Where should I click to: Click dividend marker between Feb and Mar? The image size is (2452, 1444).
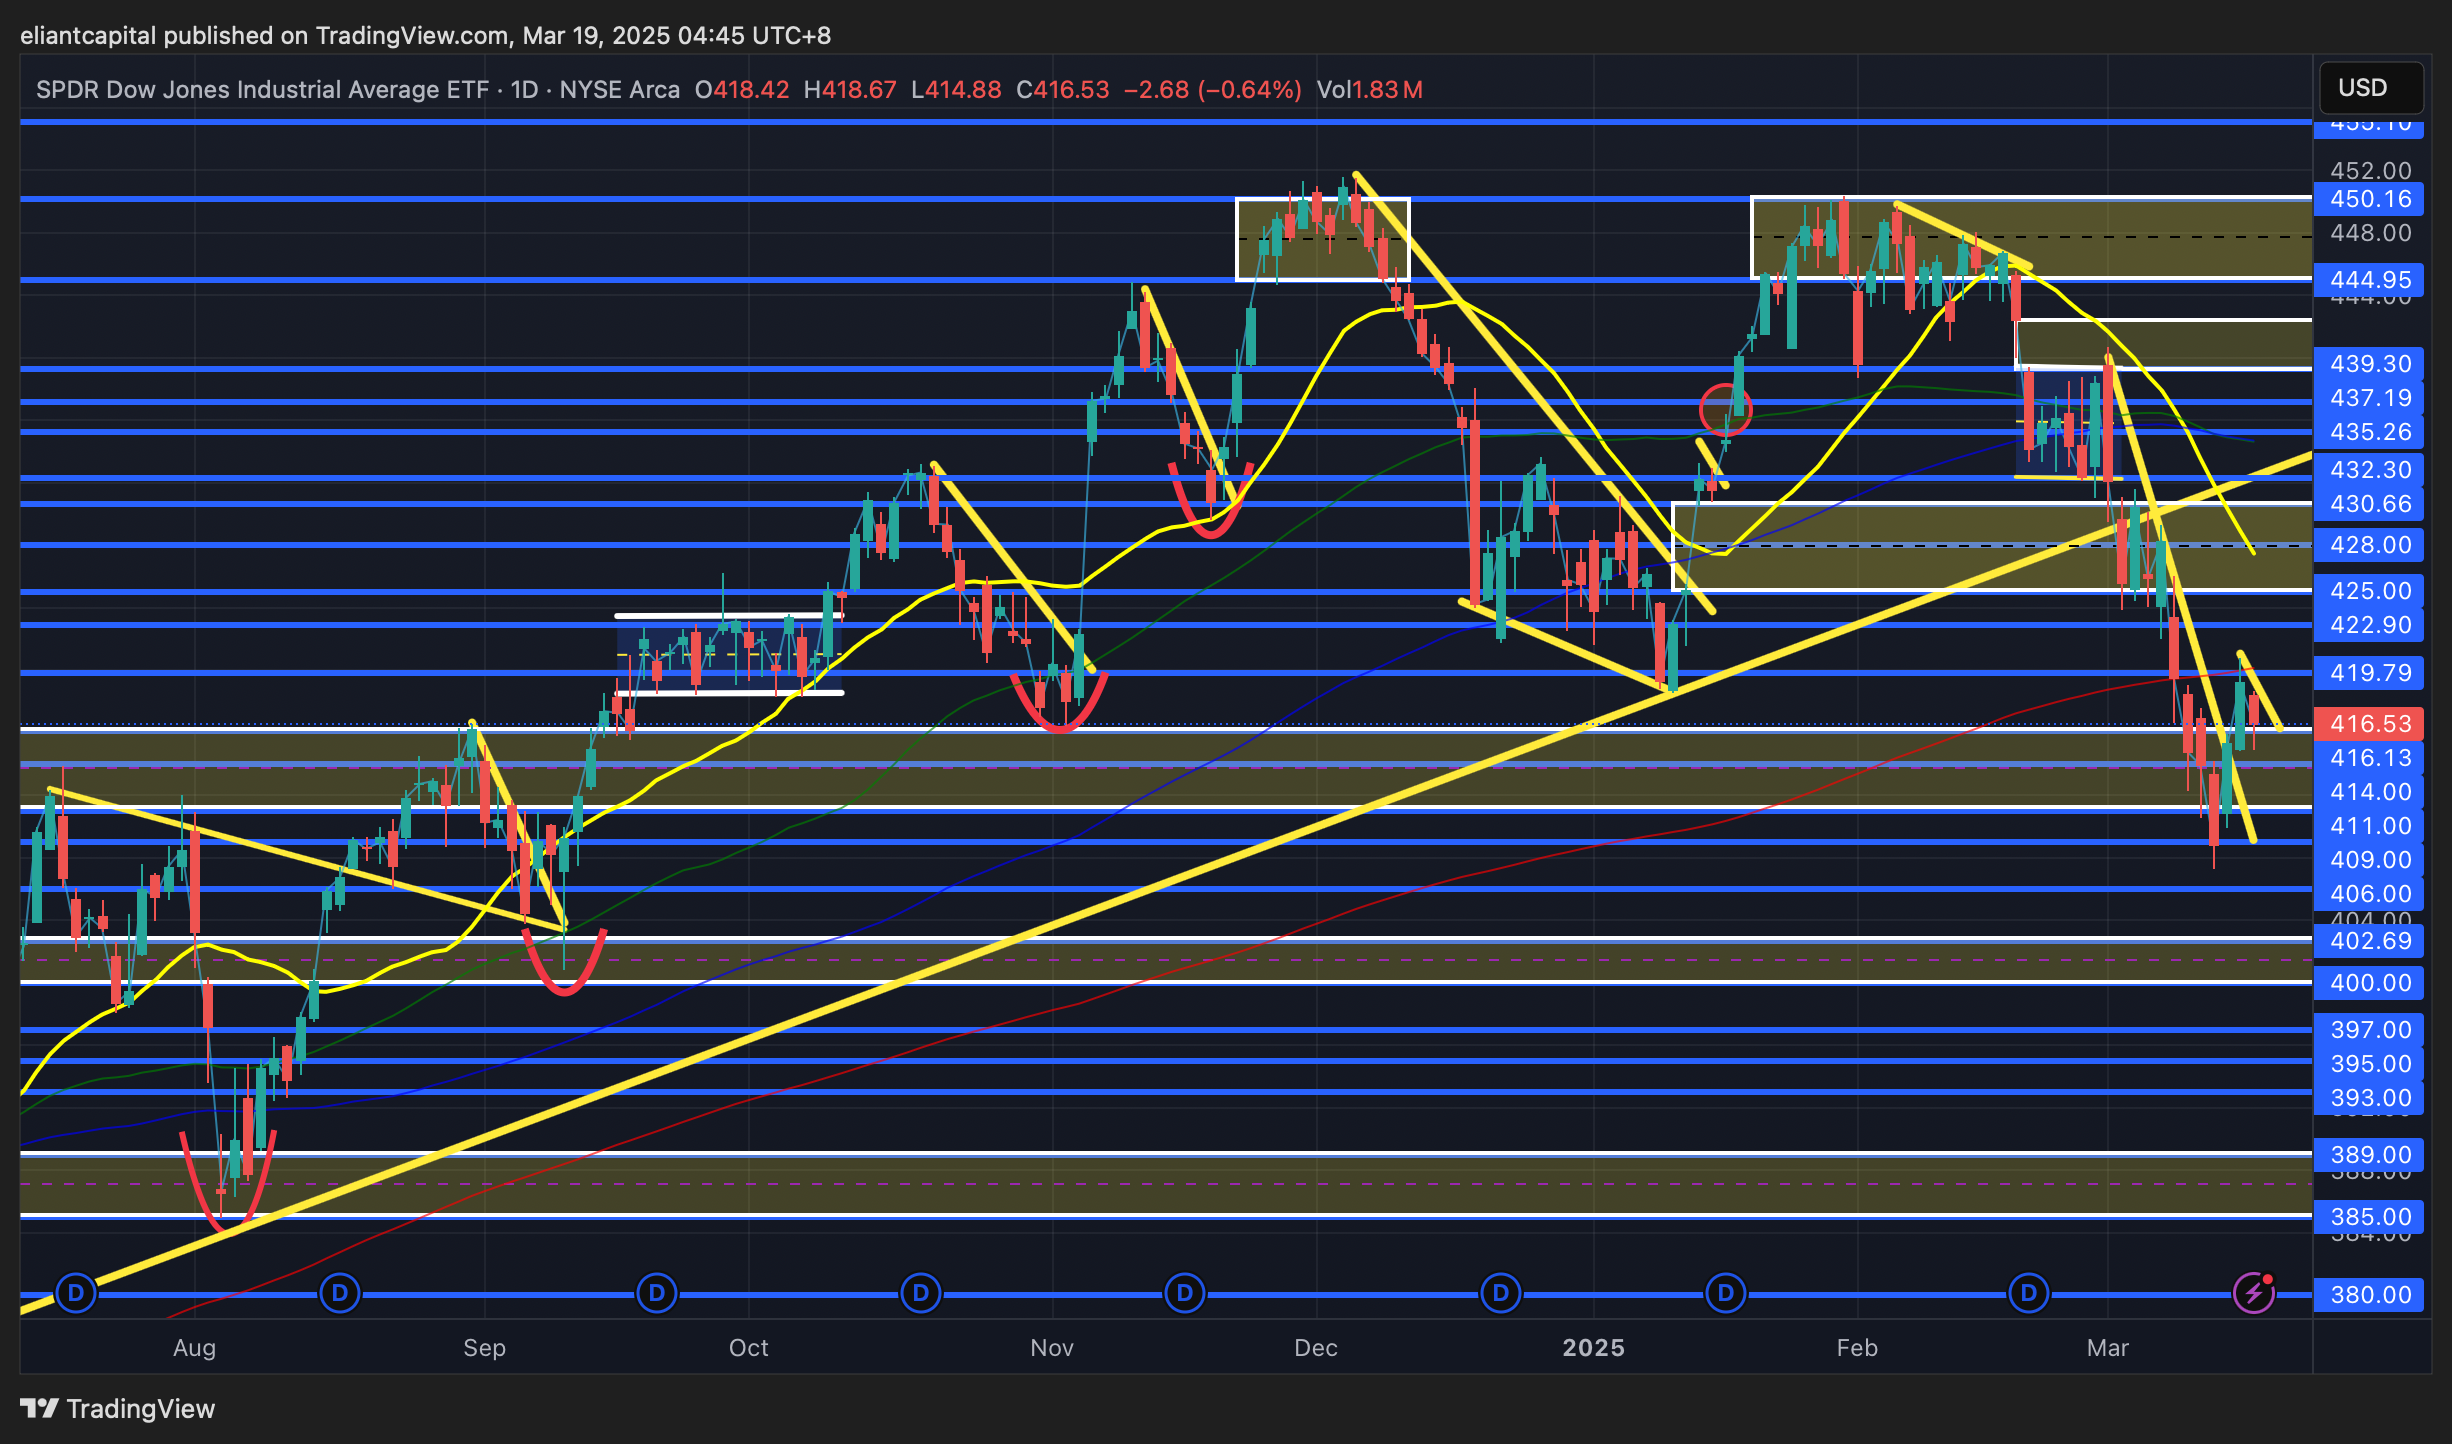coord(2028,1293)
